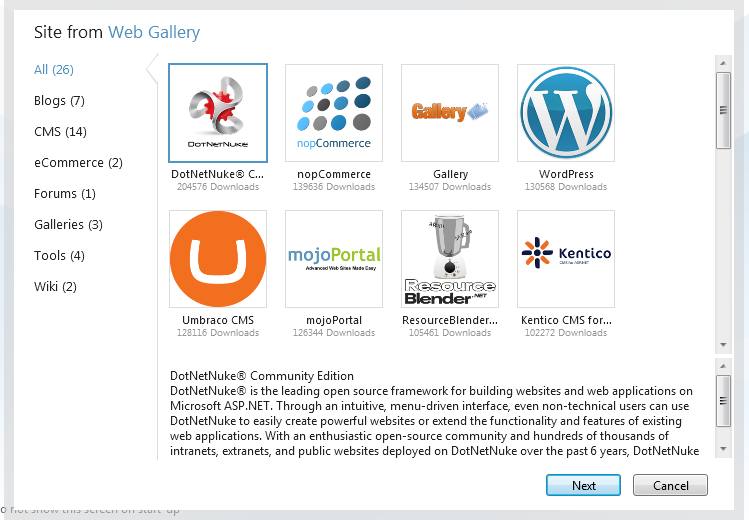Filter by Blogs (7) category

click(x=59, y=101)
